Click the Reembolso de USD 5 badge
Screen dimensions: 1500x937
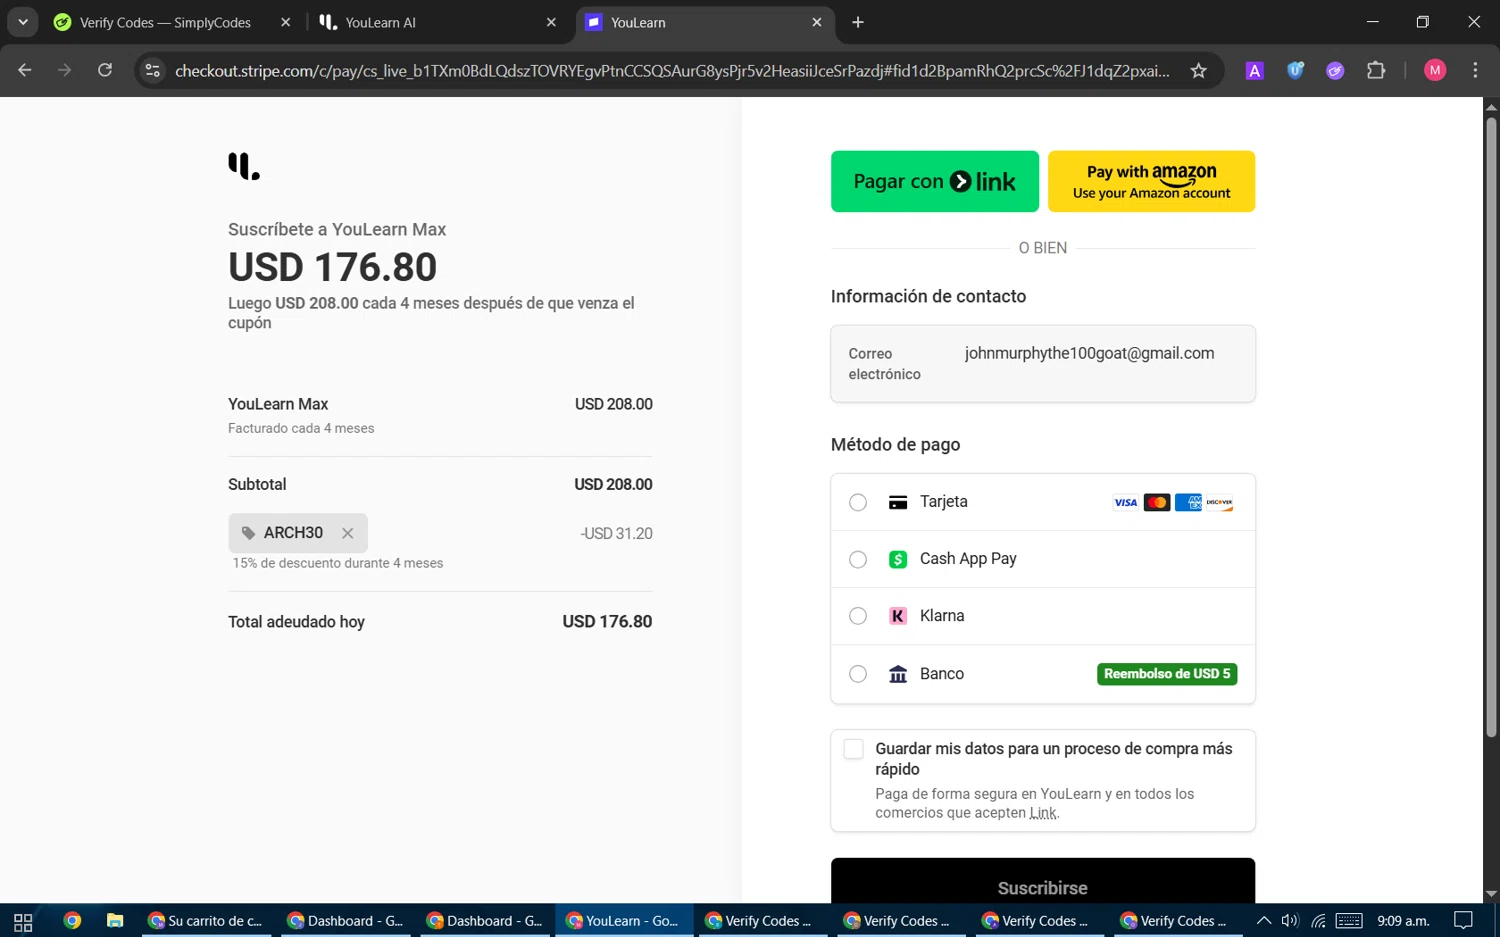pos(1167,674)
